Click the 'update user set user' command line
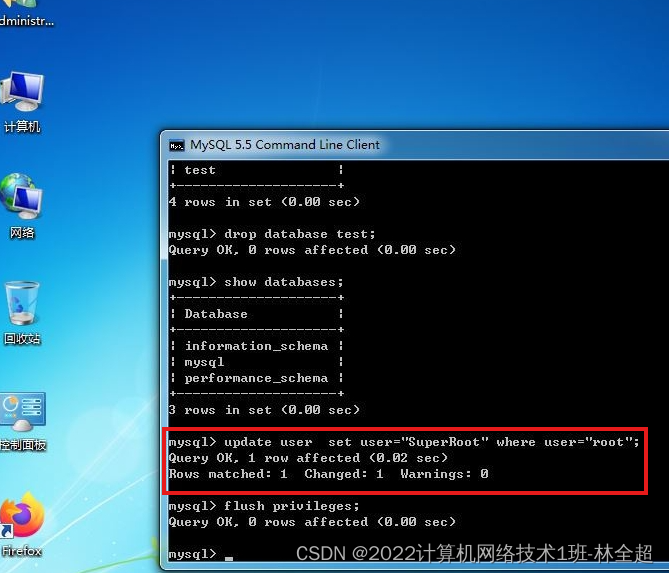 tap(404, 442)
